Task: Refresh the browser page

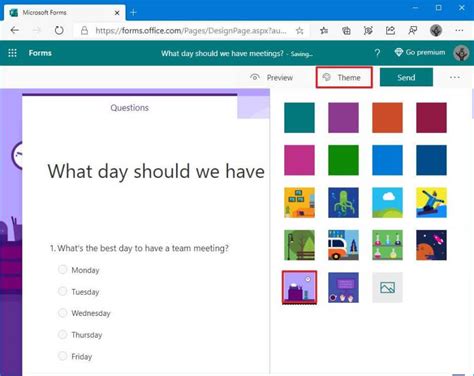Action: point(59,31)
